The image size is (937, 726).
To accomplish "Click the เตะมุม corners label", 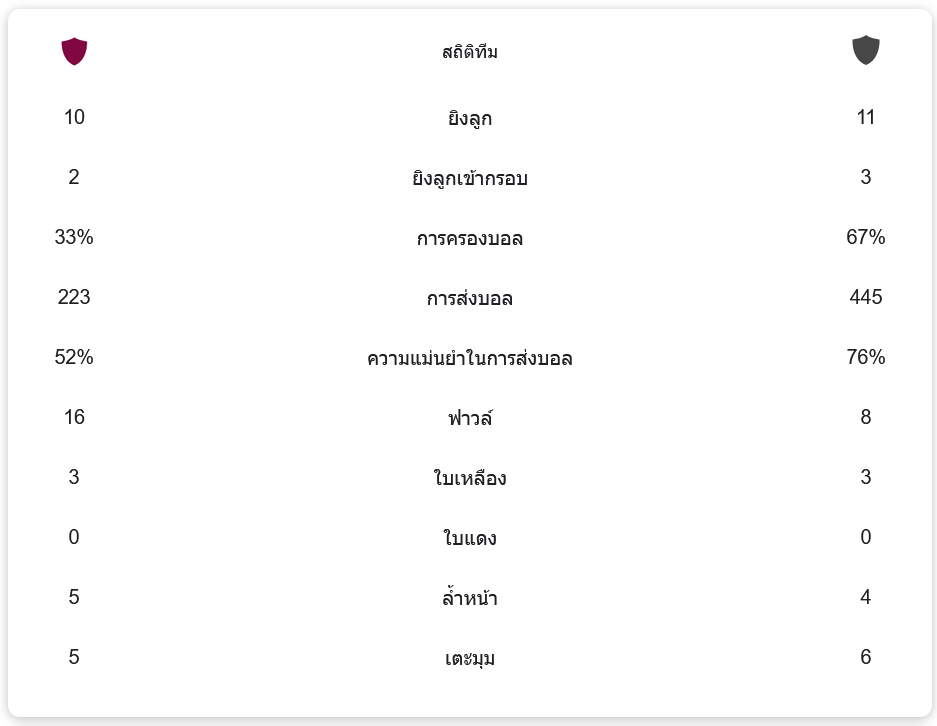I will click(469, 659).
